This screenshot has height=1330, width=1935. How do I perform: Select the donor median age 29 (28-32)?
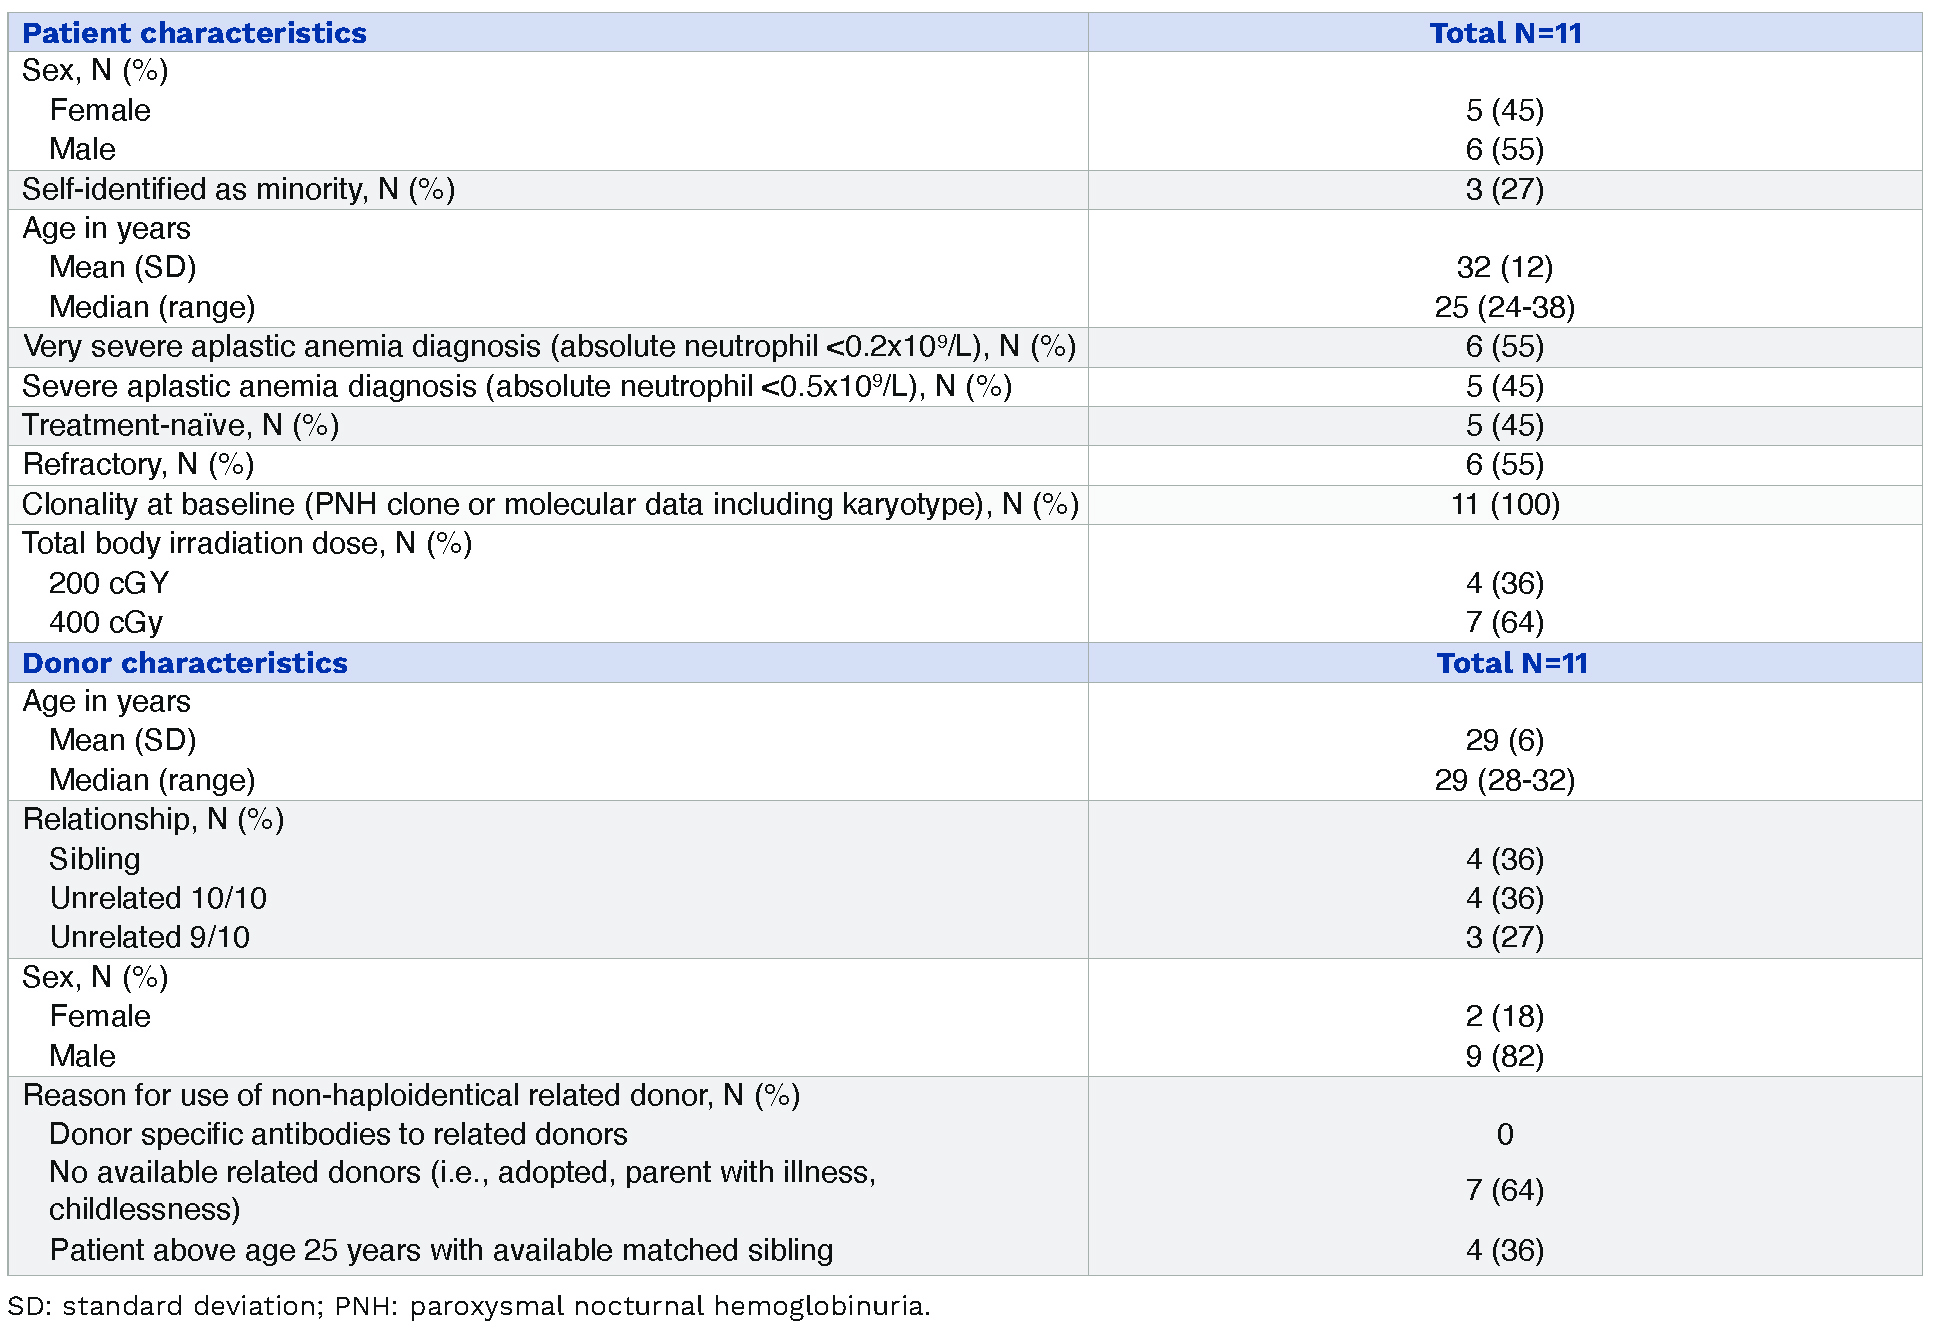(1504, 780)
